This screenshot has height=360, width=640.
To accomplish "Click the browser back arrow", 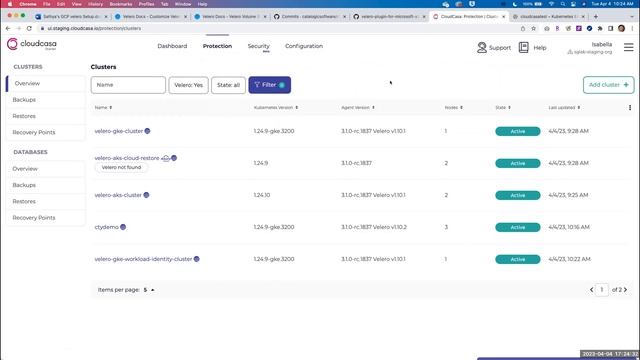I will [8, 29].
